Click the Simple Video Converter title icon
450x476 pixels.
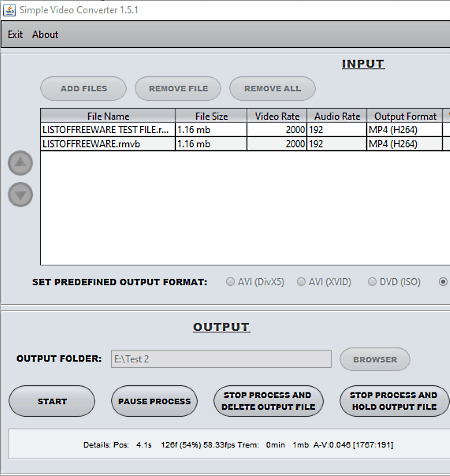click(x=9, y=10)
